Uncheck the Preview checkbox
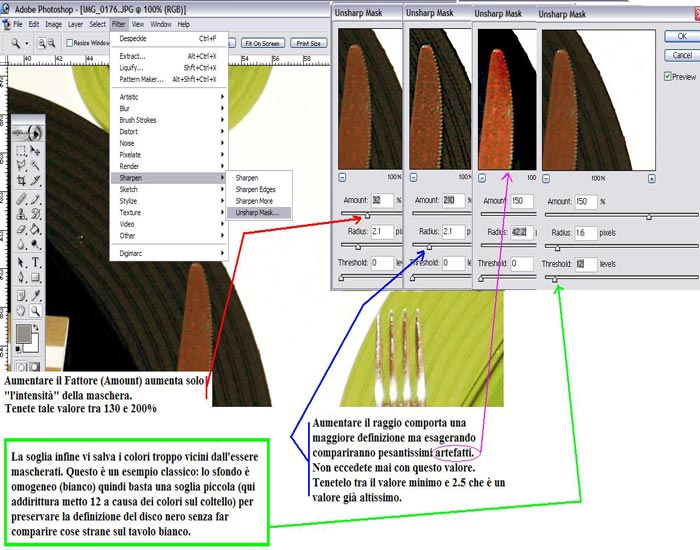The image size is (700, 550). point(667,76)
